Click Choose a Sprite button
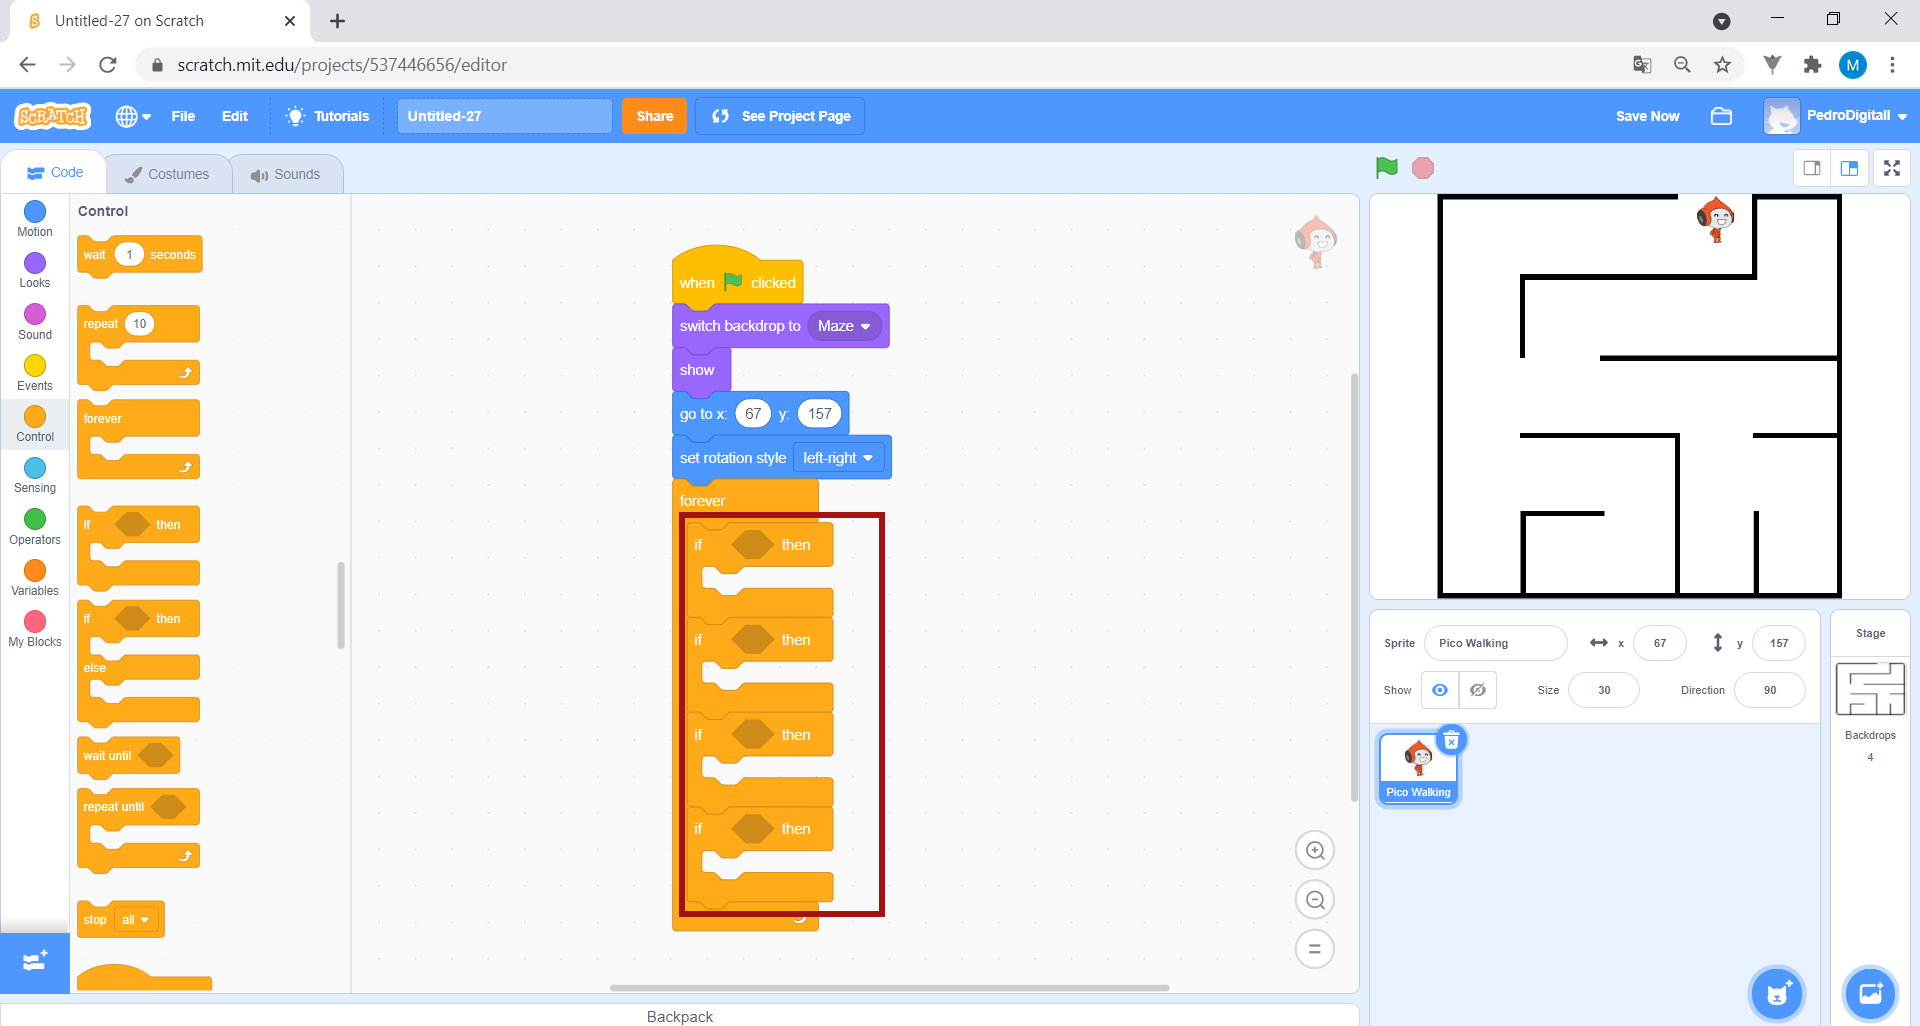 (x=1777, y=994)
